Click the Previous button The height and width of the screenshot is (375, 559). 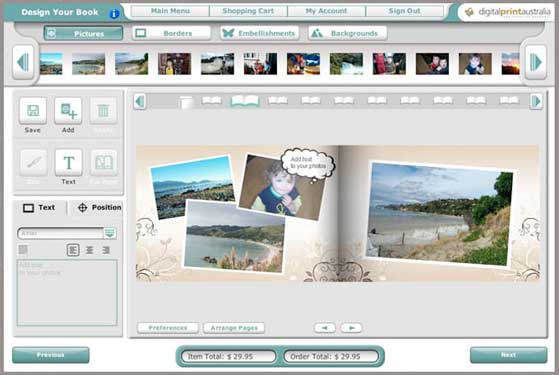[51, 355]
